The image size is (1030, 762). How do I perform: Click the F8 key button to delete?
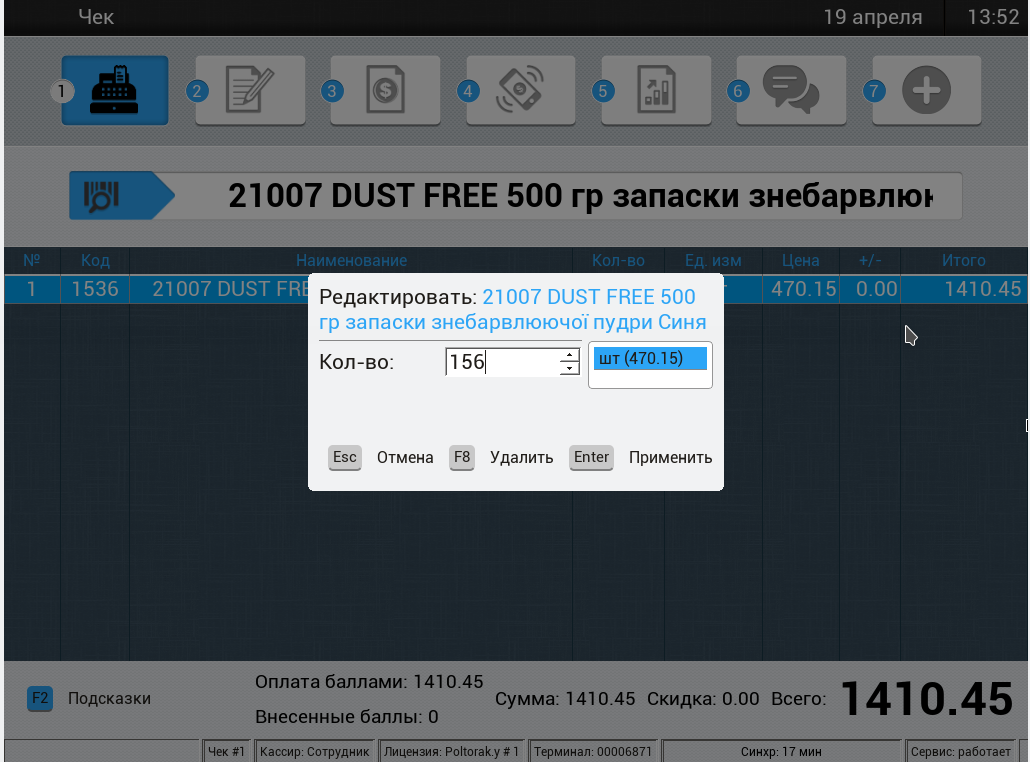point(462,458)
